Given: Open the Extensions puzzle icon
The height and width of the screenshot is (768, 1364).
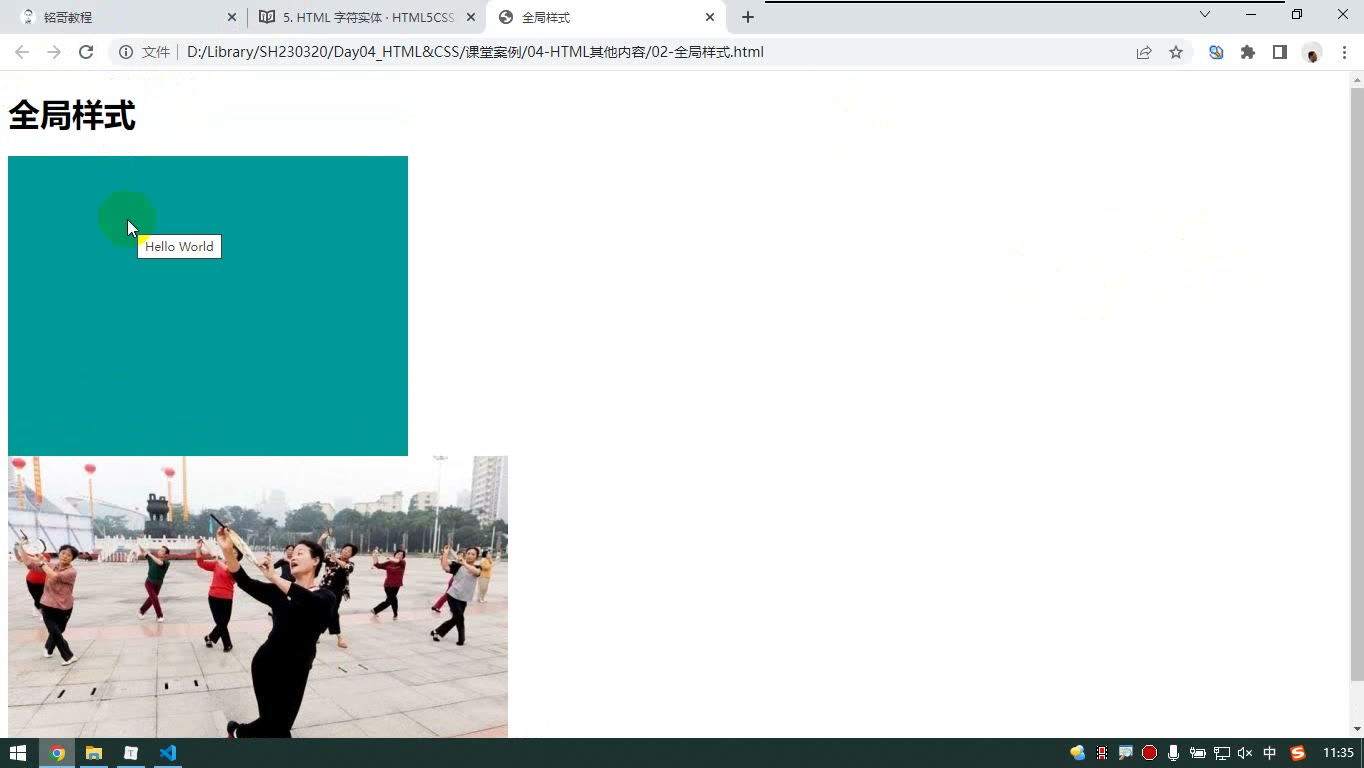Looking at the screenshot, I should (1248, 52).
